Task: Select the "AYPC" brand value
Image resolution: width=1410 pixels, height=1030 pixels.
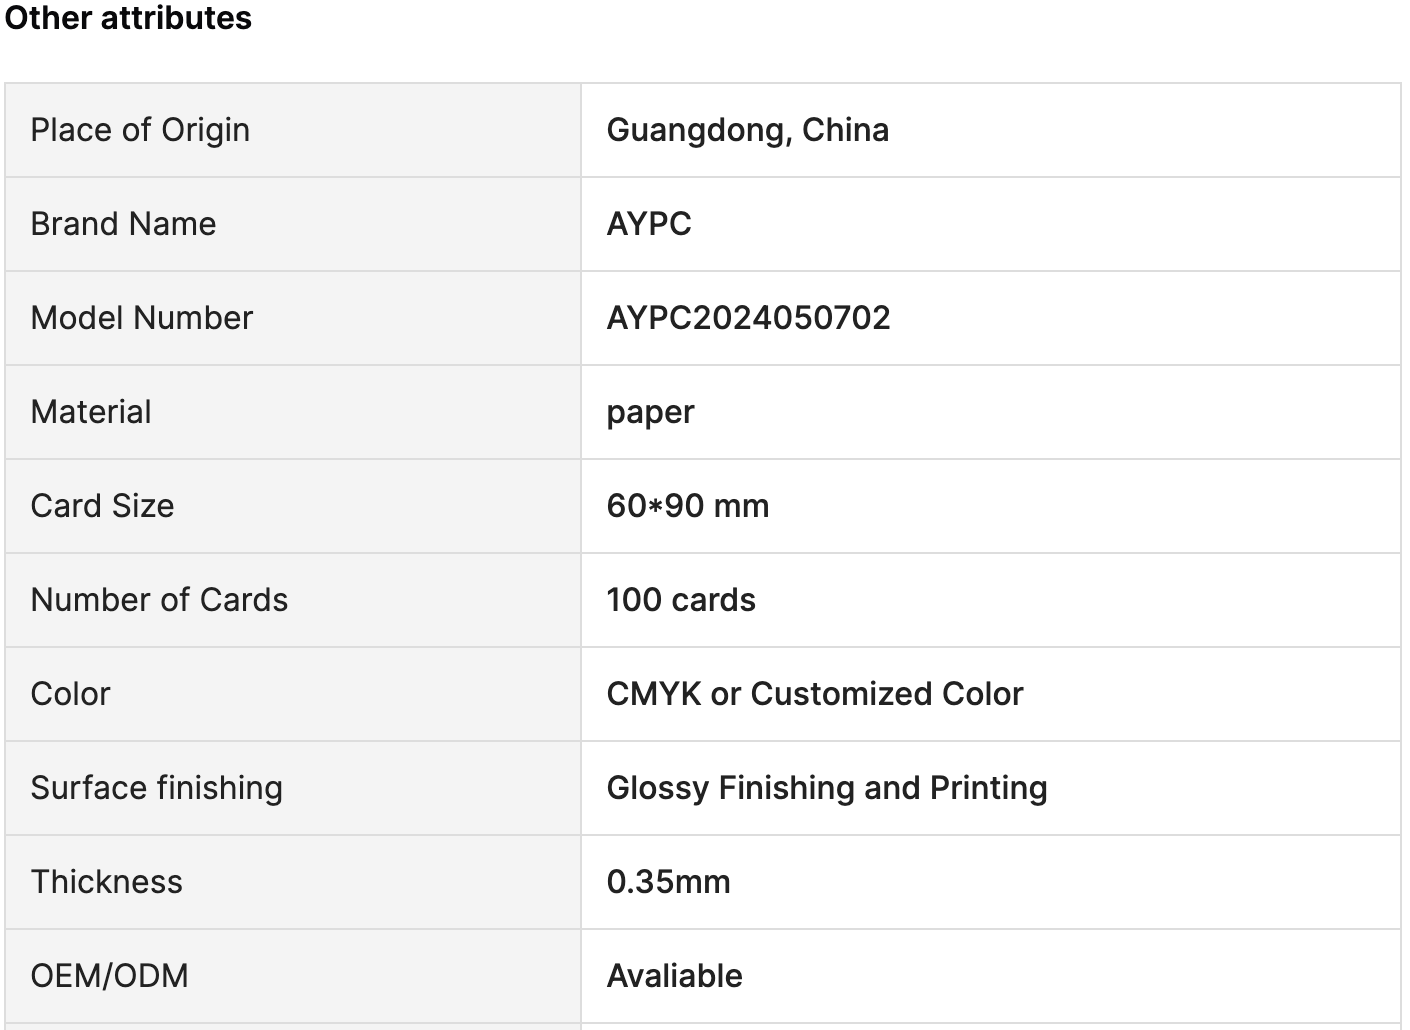Action: click(648, 224)
